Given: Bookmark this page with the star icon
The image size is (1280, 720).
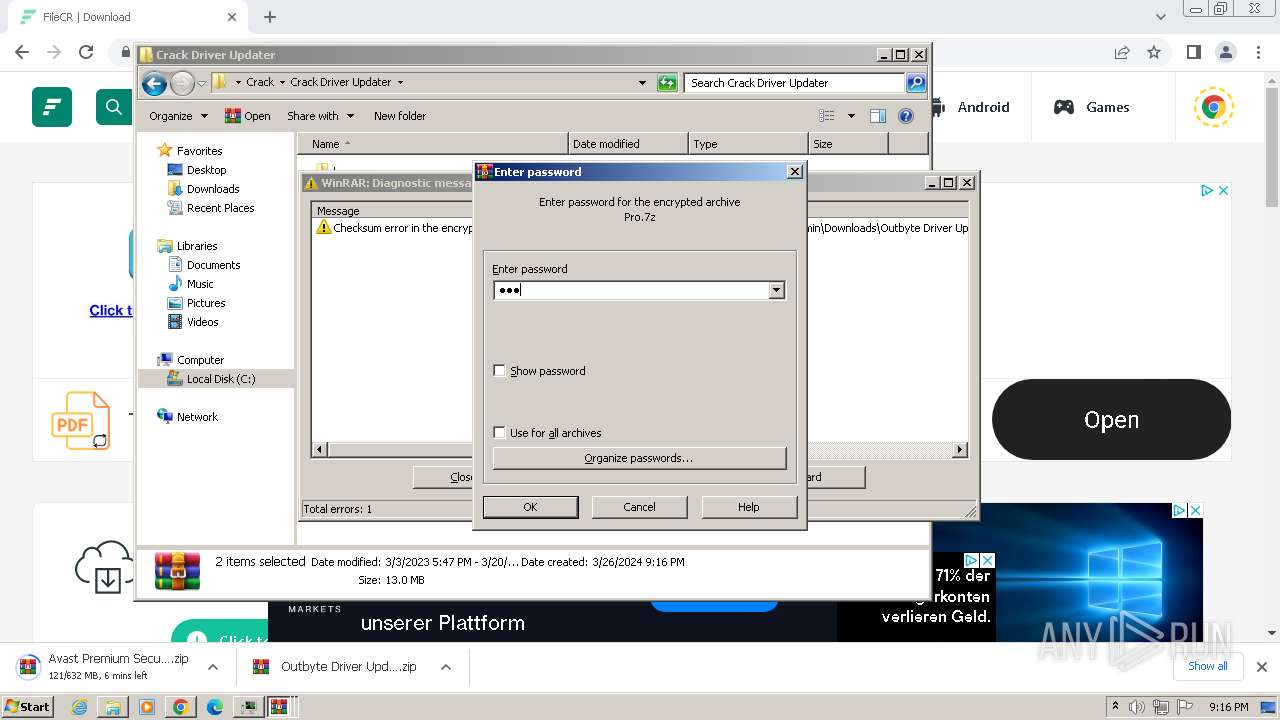Looking at the screenshot, I should (1154, 52).
